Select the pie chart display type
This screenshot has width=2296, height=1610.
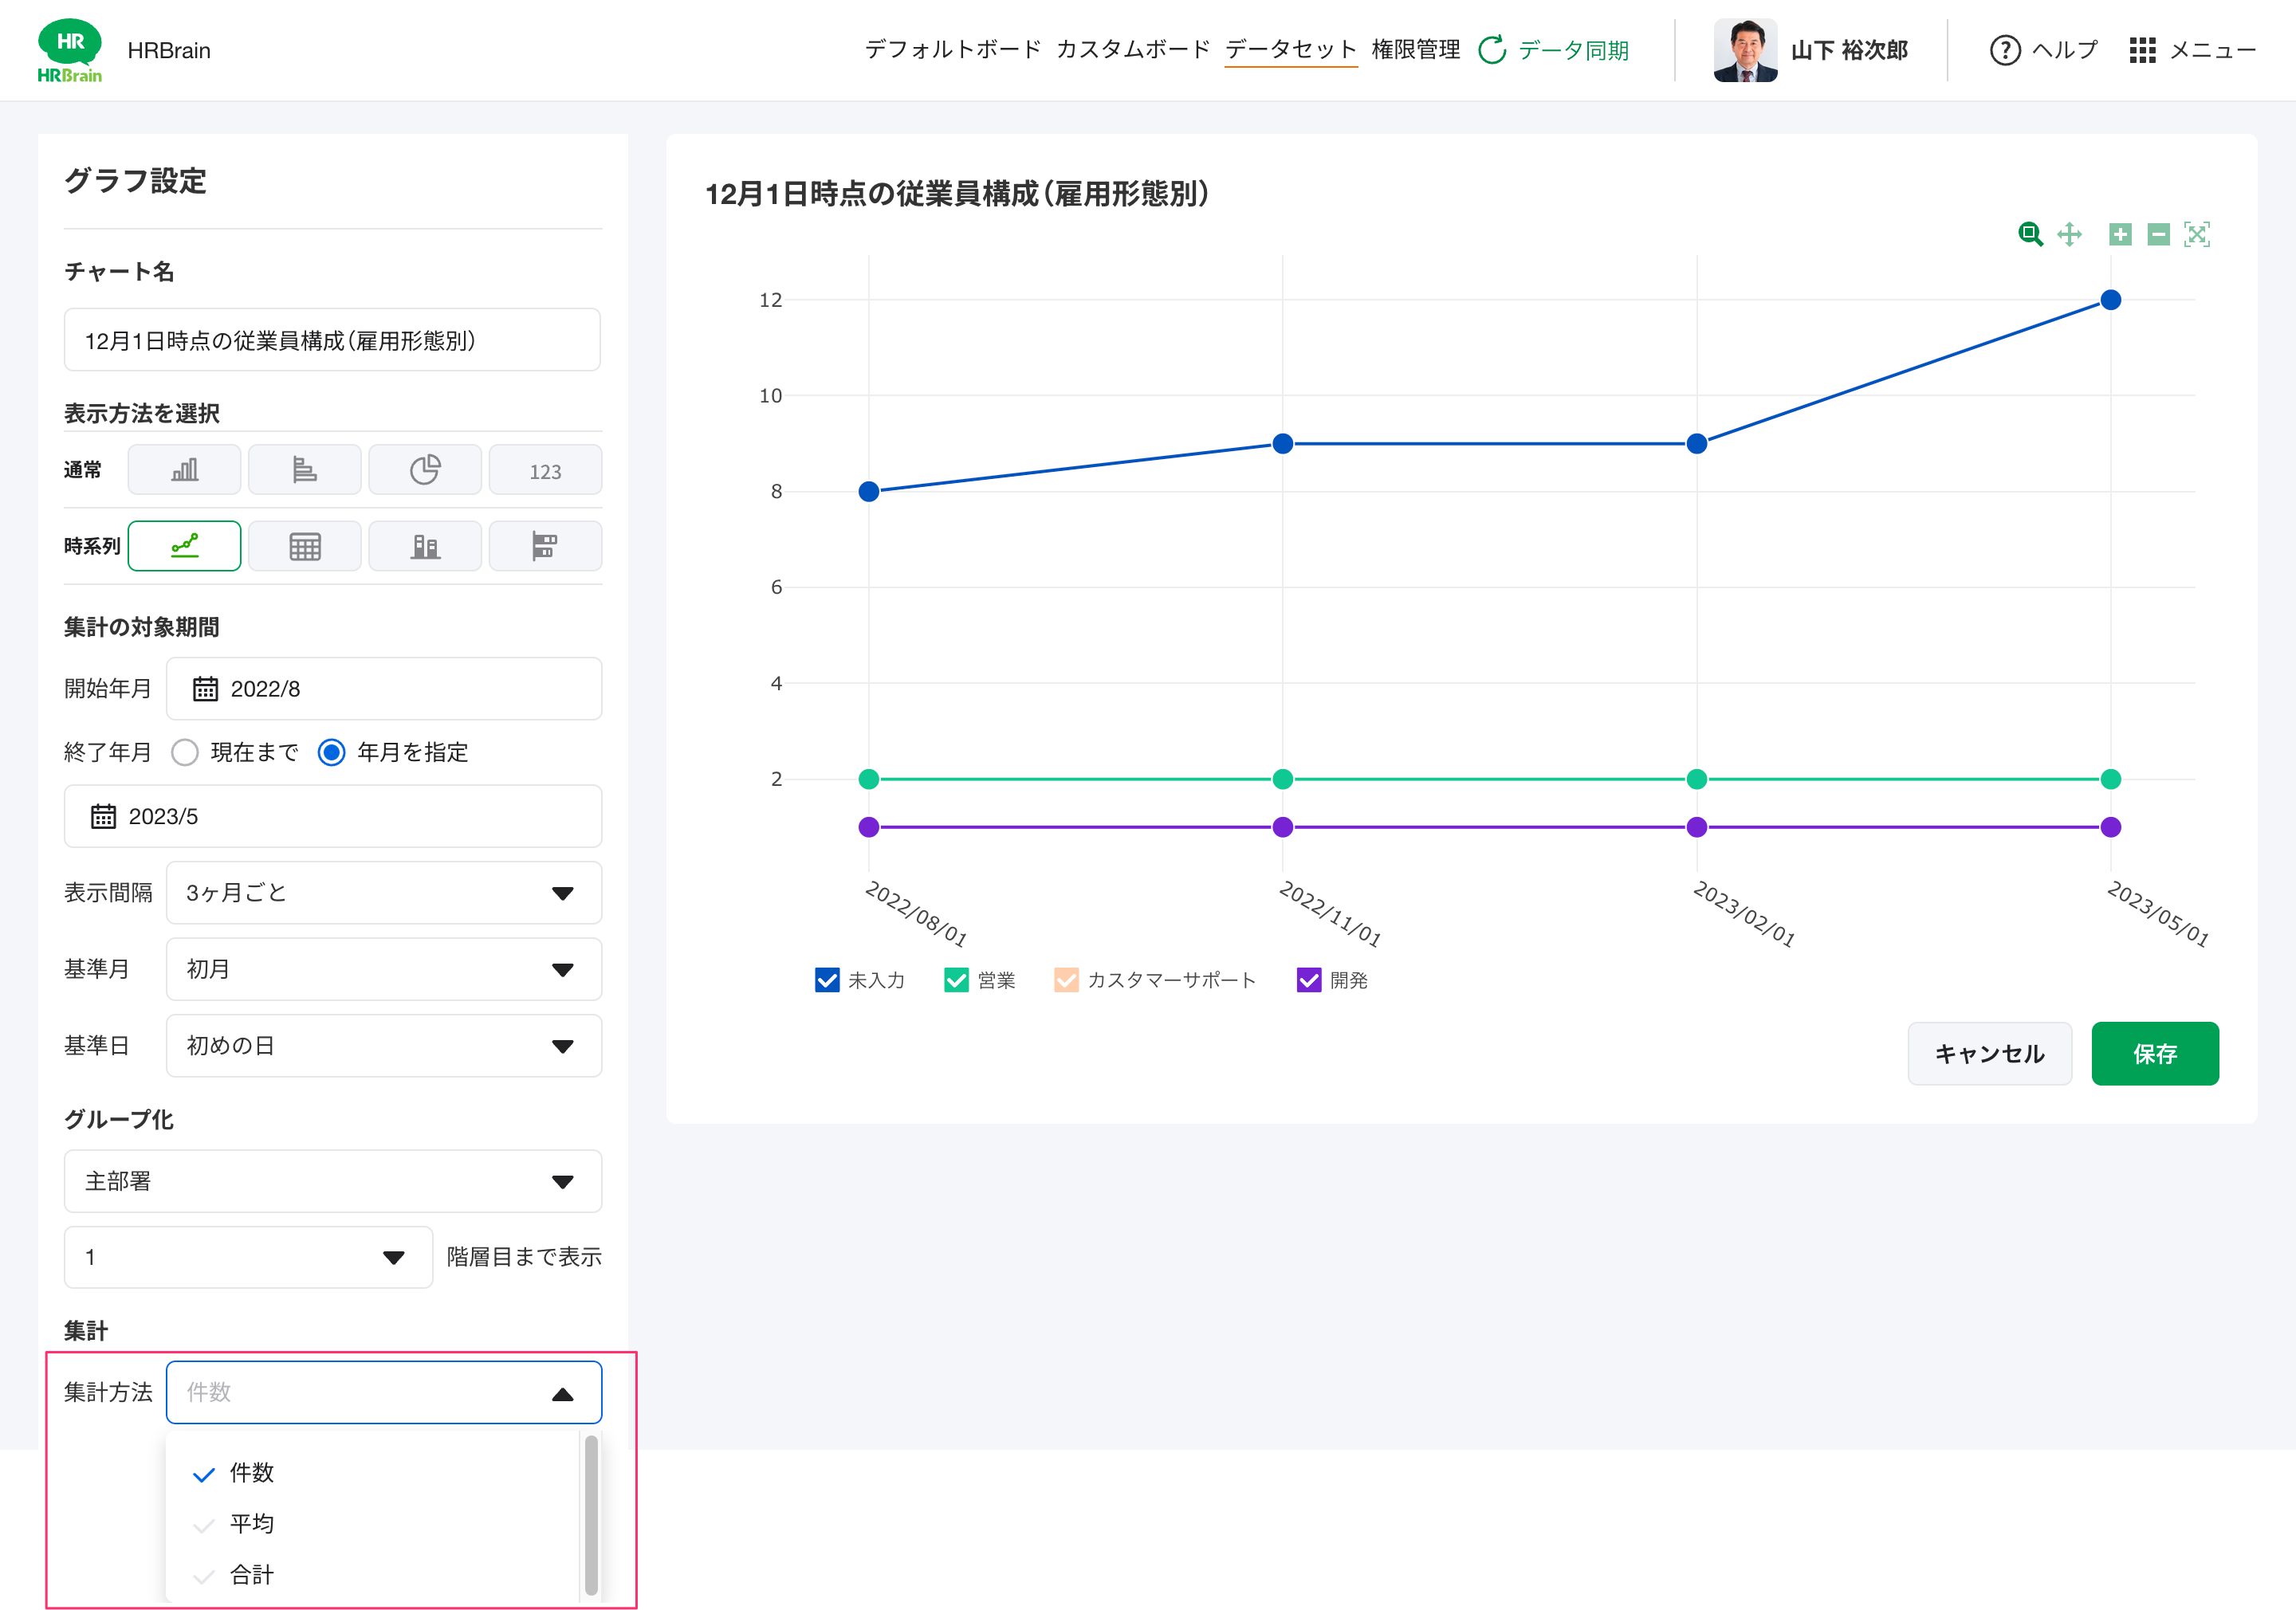[x=425, y=470]
